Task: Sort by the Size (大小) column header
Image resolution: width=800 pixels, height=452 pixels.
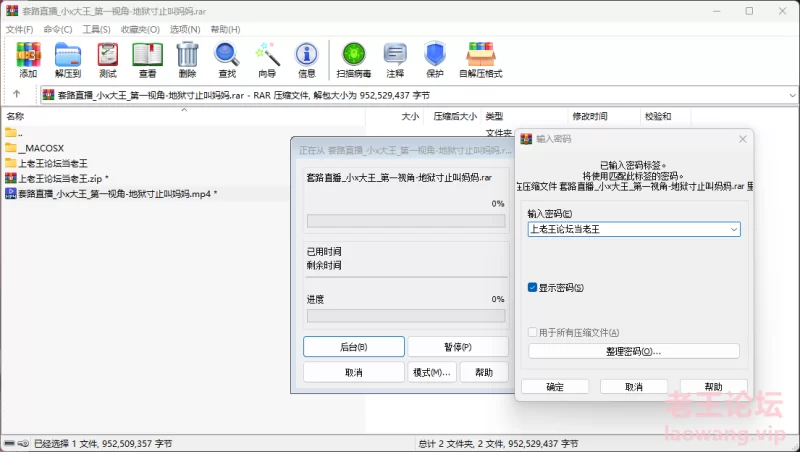Action: click(410, 116)
